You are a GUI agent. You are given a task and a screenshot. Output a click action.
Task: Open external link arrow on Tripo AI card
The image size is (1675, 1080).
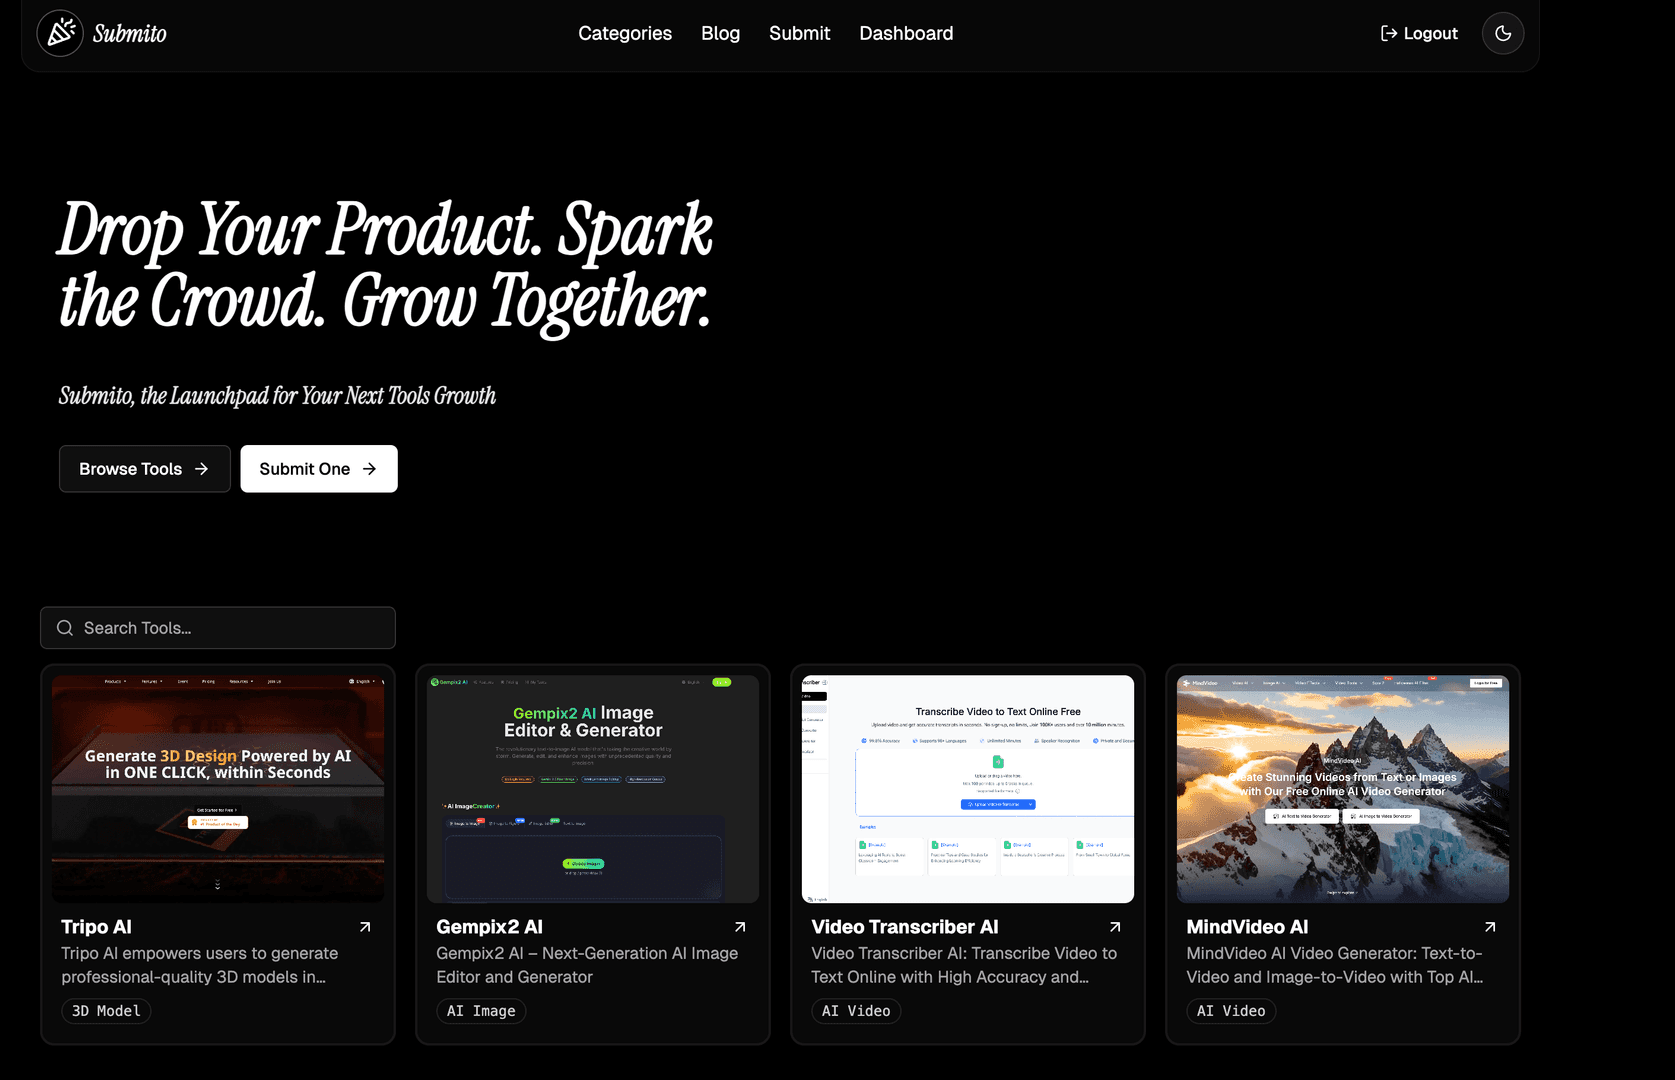click(x=365, y=927)
